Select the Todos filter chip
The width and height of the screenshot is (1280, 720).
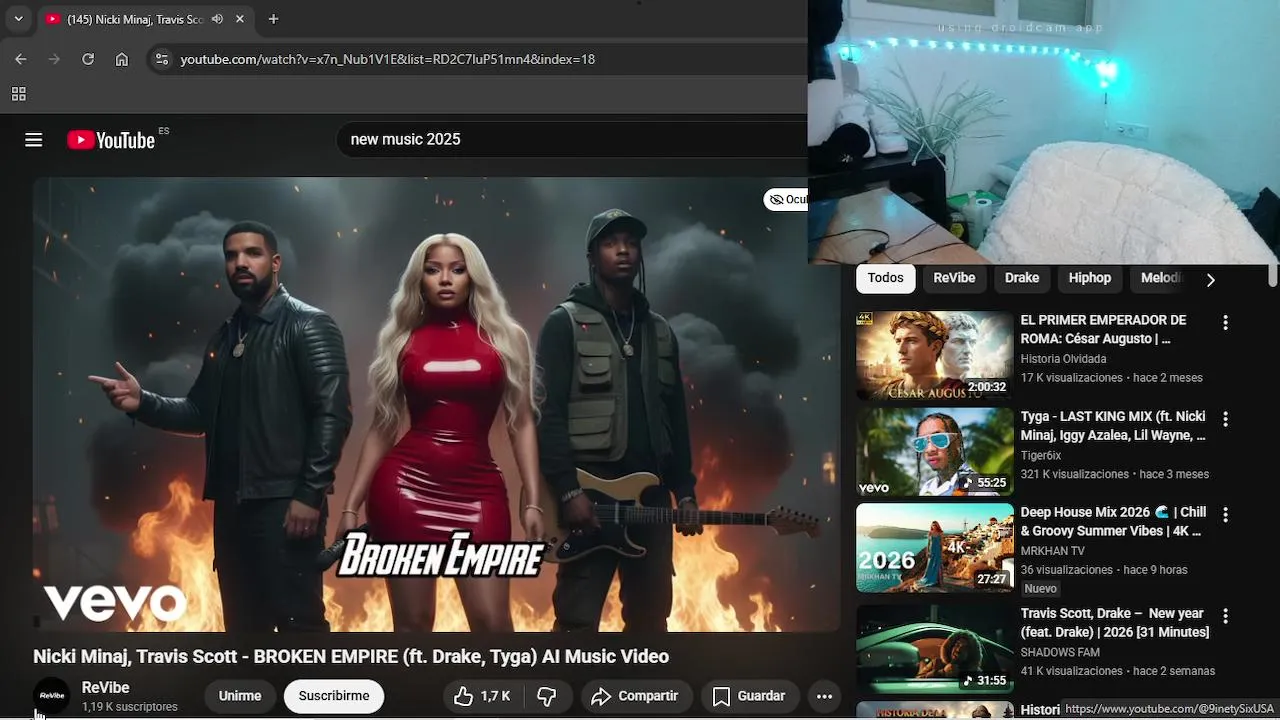[885, 278]
